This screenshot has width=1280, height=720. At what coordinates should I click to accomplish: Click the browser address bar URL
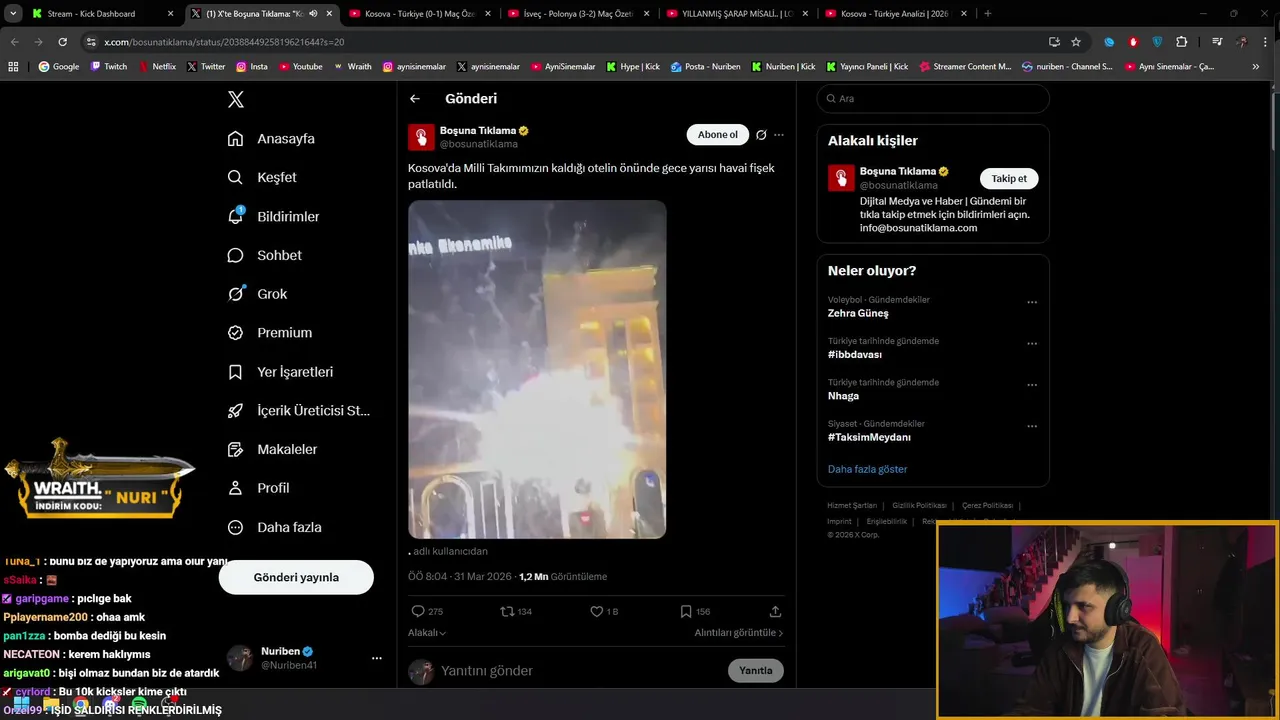(x=224, y=42)
